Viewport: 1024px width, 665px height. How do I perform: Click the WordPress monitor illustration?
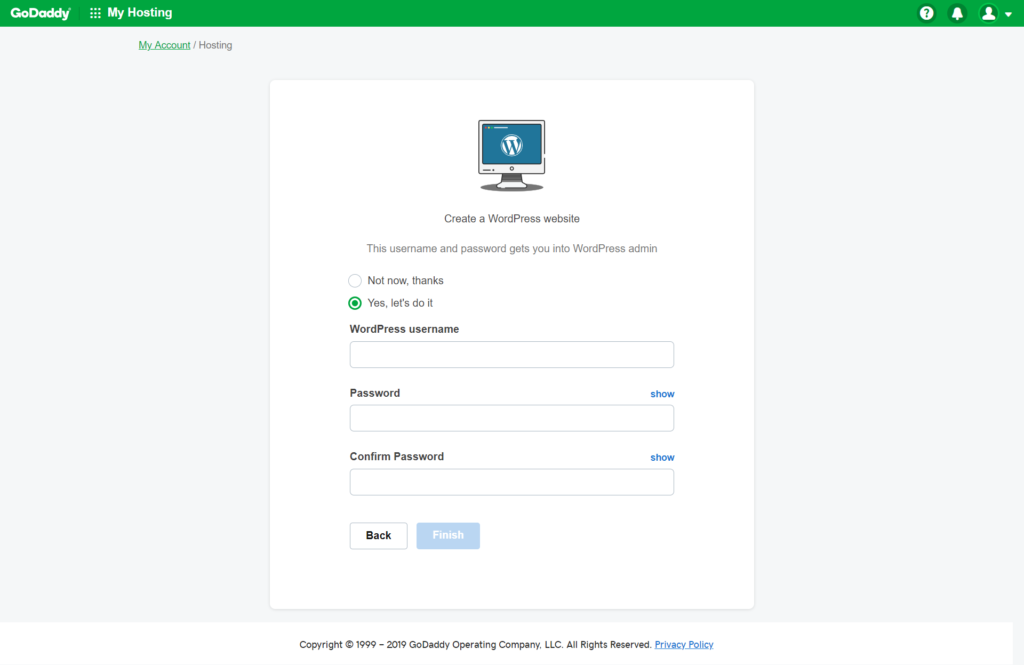pos(511,155)
